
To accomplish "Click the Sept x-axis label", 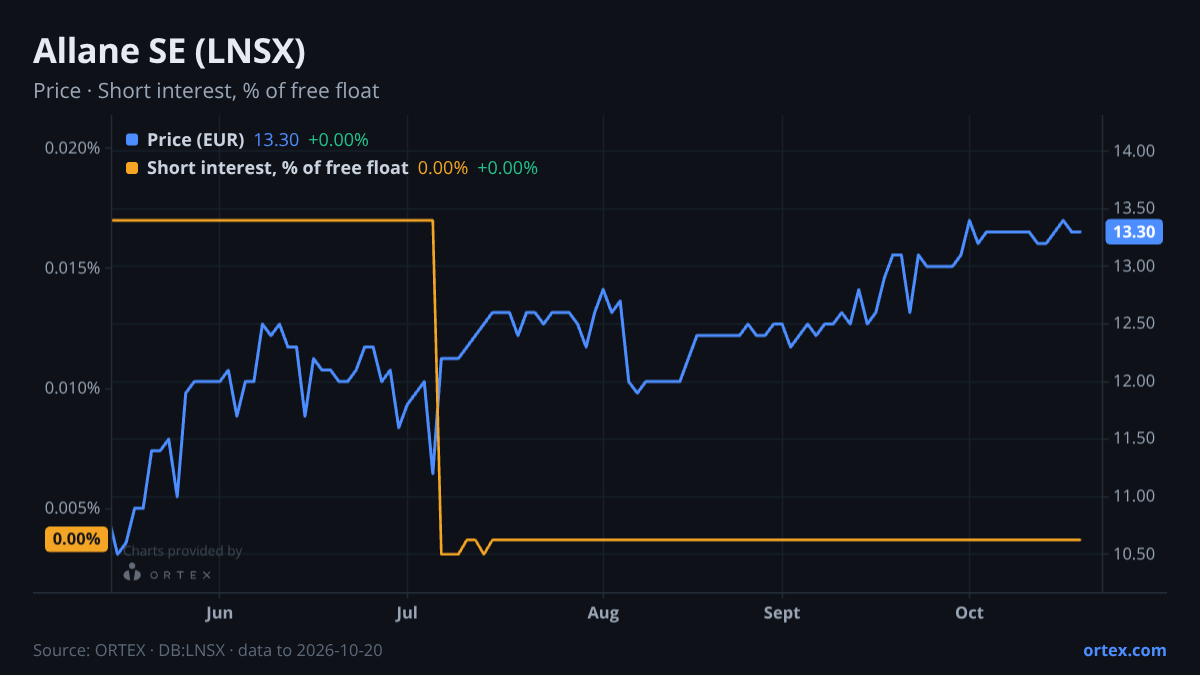I will tap(782, 613).
